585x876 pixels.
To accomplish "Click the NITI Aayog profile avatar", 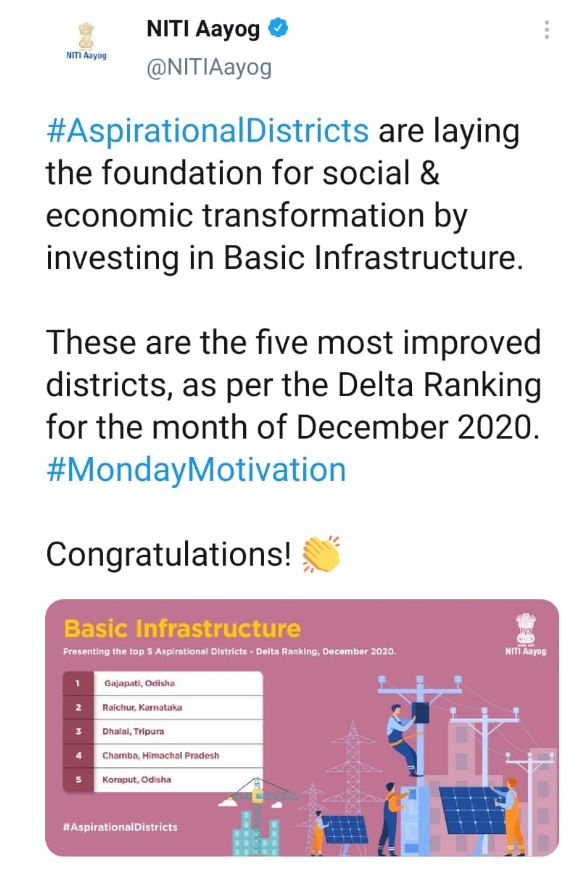I will point(88,42).
